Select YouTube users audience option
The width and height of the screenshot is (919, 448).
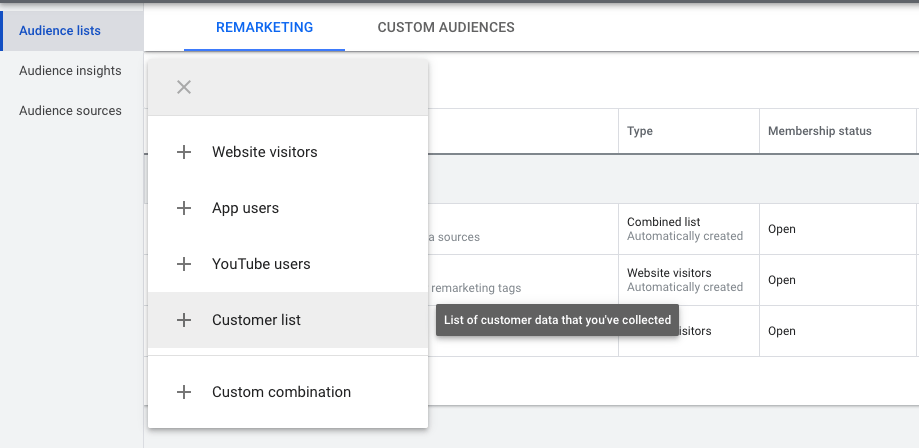tap(261, 264)
